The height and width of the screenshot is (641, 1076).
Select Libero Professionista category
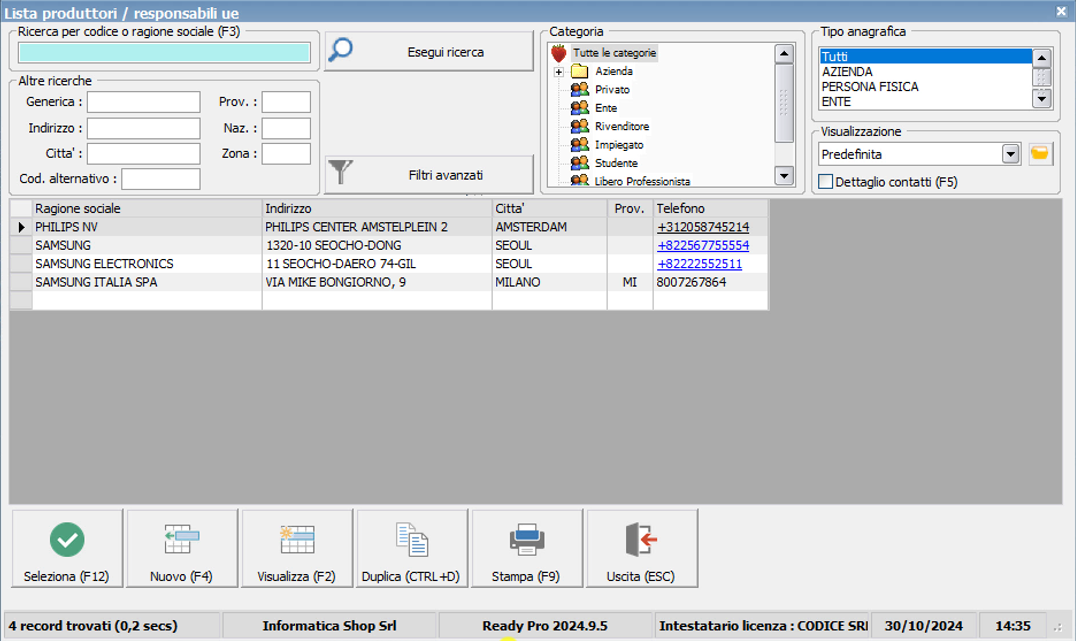642,181
